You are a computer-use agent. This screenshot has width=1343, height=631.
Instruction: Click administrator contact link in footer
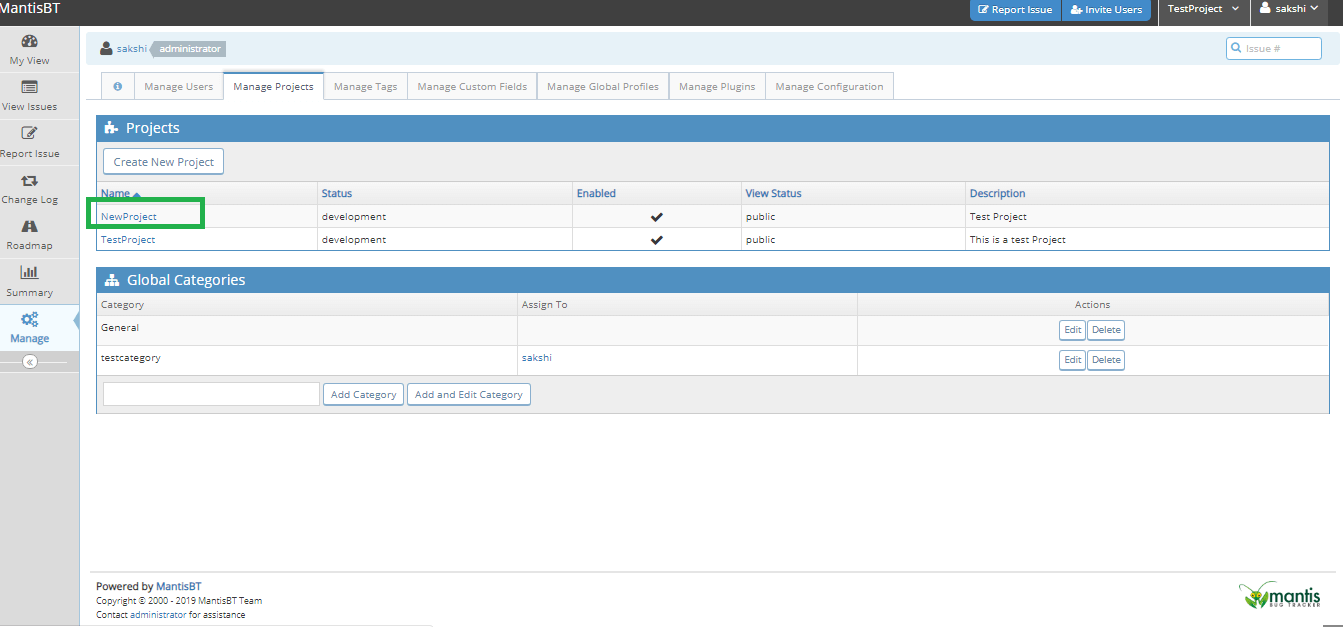coord(158,615)
